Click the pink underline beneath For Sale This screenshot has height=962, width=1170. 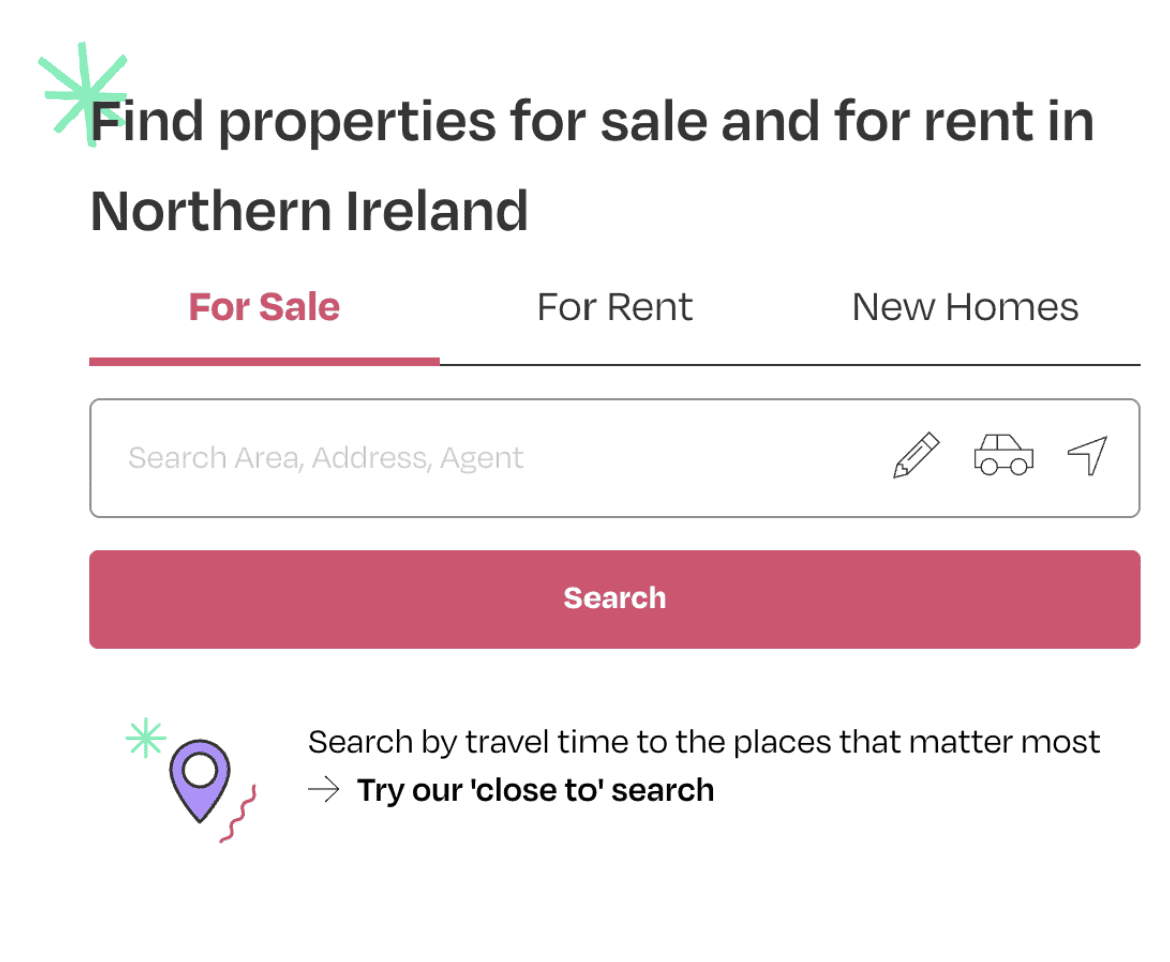point(264,362)
